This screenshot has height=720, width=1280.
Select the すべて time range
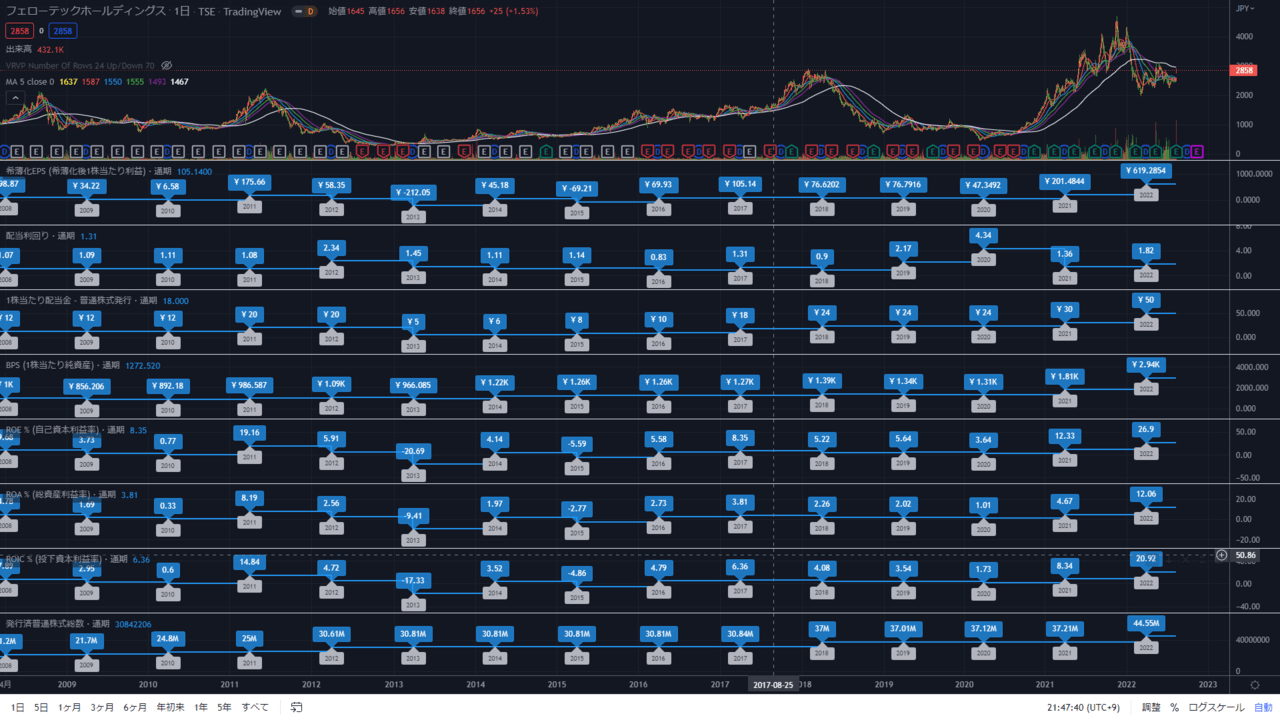(x=255, y=707)
